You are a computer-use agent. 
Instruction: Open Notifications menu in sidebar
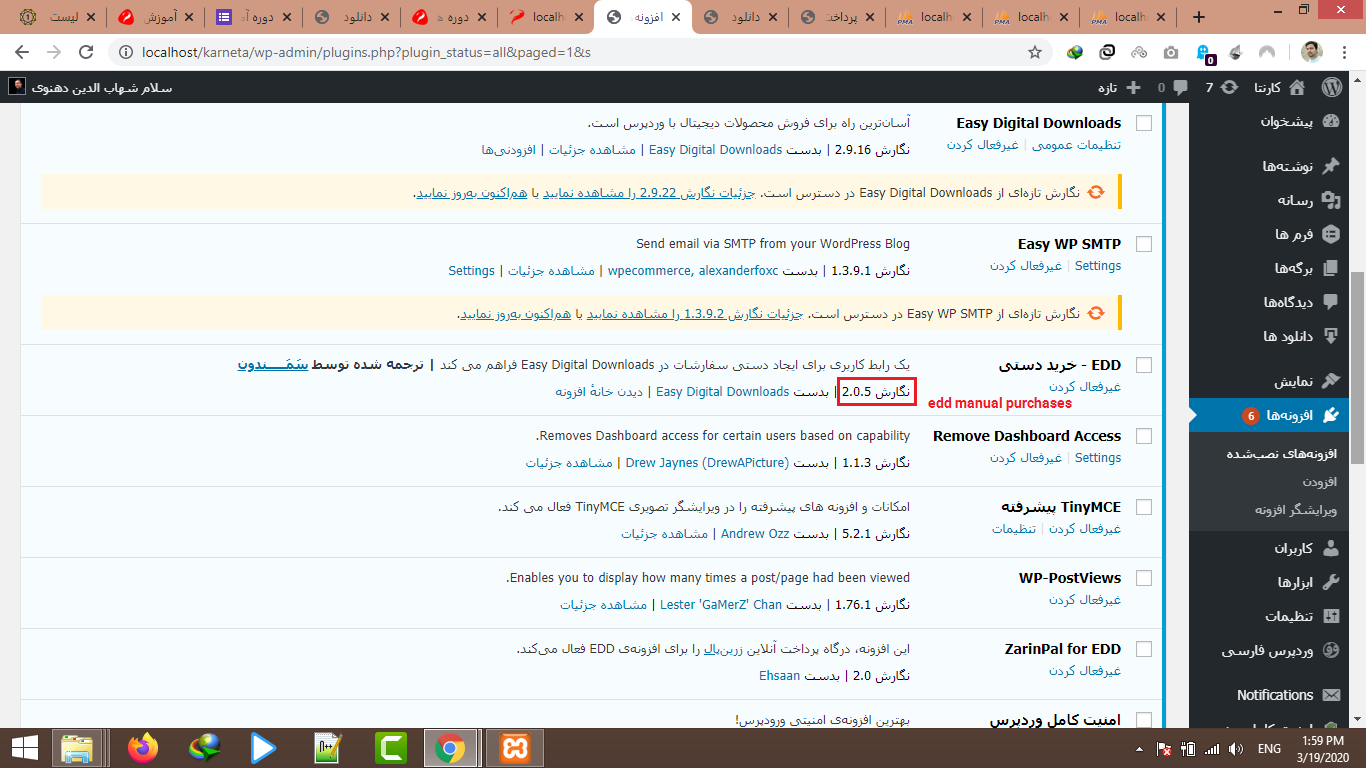pos(1277,695)
